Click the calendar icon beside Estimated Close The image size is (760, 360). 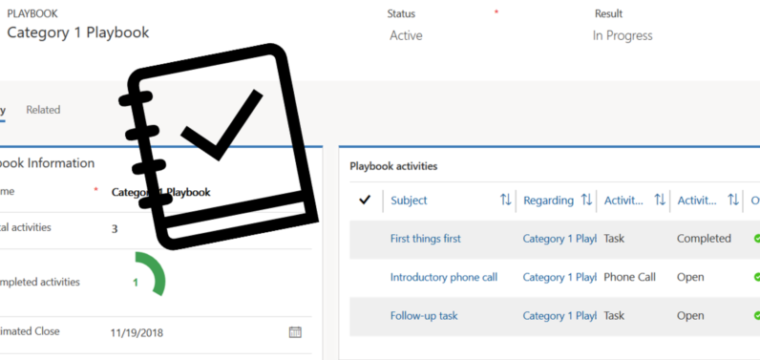(x=295, y=332)
